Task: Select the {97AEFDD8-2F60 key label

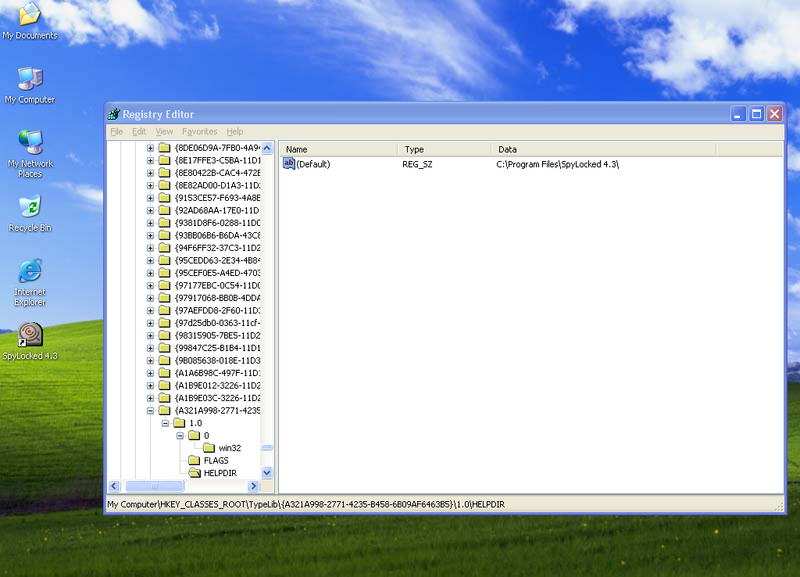Action: (x=217, y=310)
